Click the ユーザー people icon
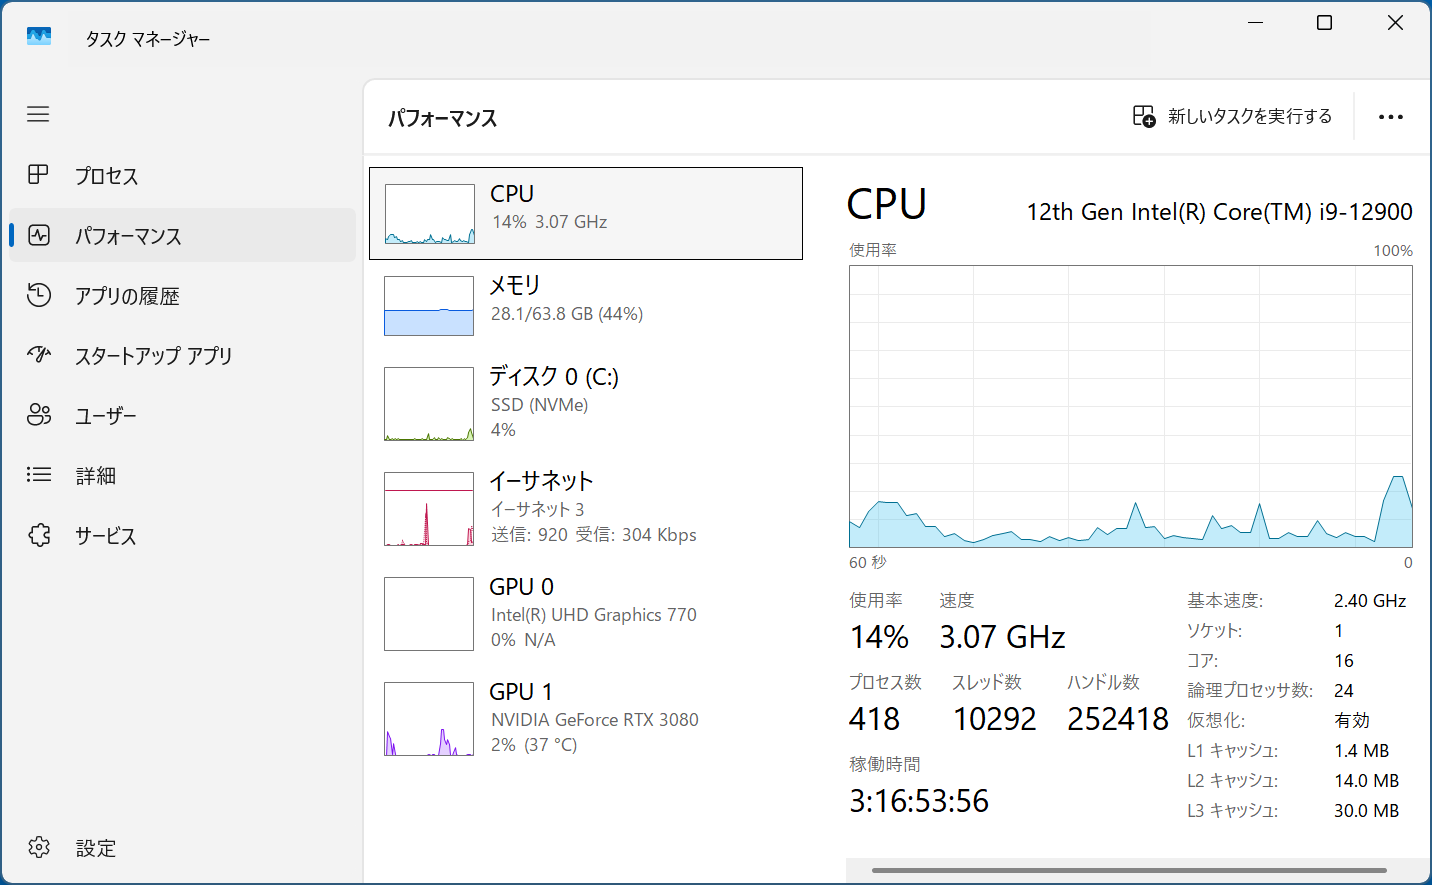This screenshot has width=1432, height=885. [38, 415]
